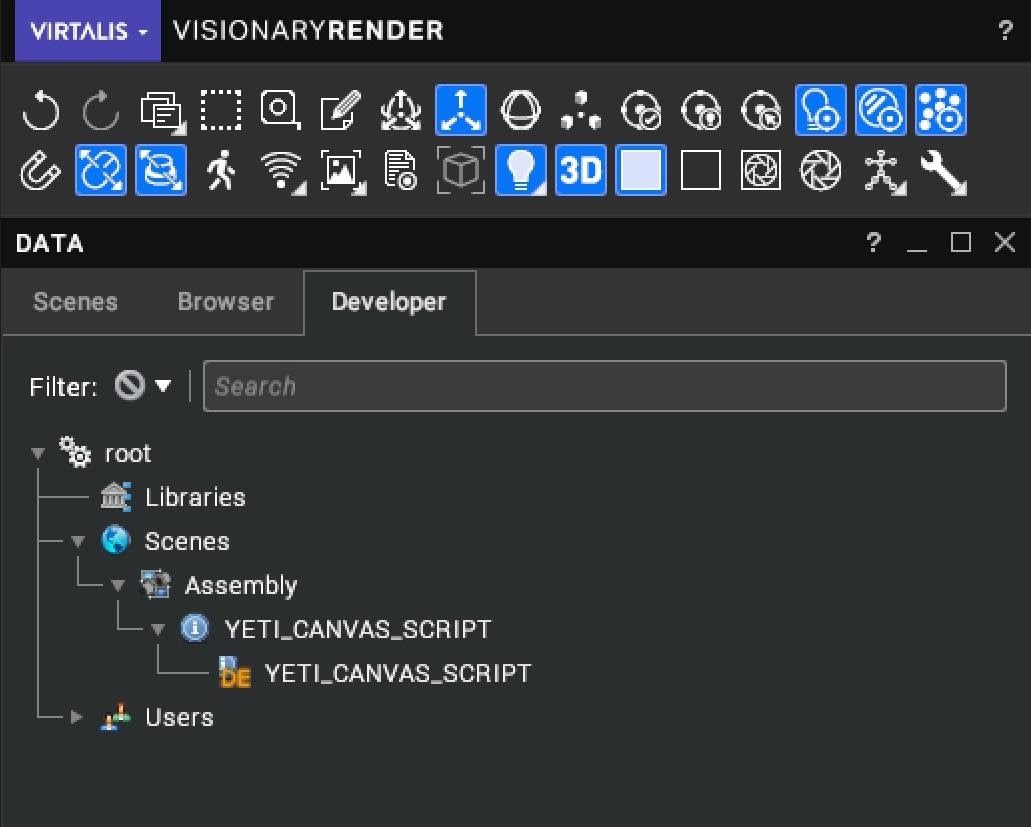The image size is (1031, 827).
Task: Select the Assembly tree item
Action: click(241, 586)
